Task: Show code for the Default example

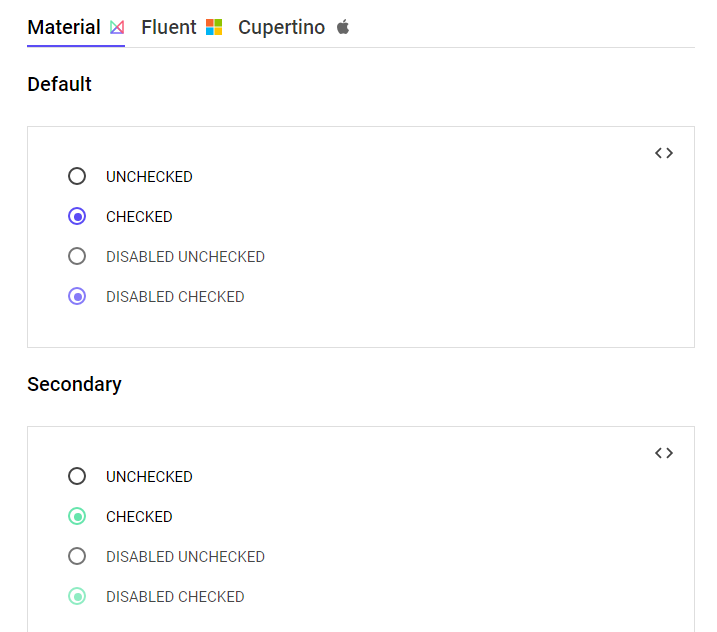Action: (664, 153)
